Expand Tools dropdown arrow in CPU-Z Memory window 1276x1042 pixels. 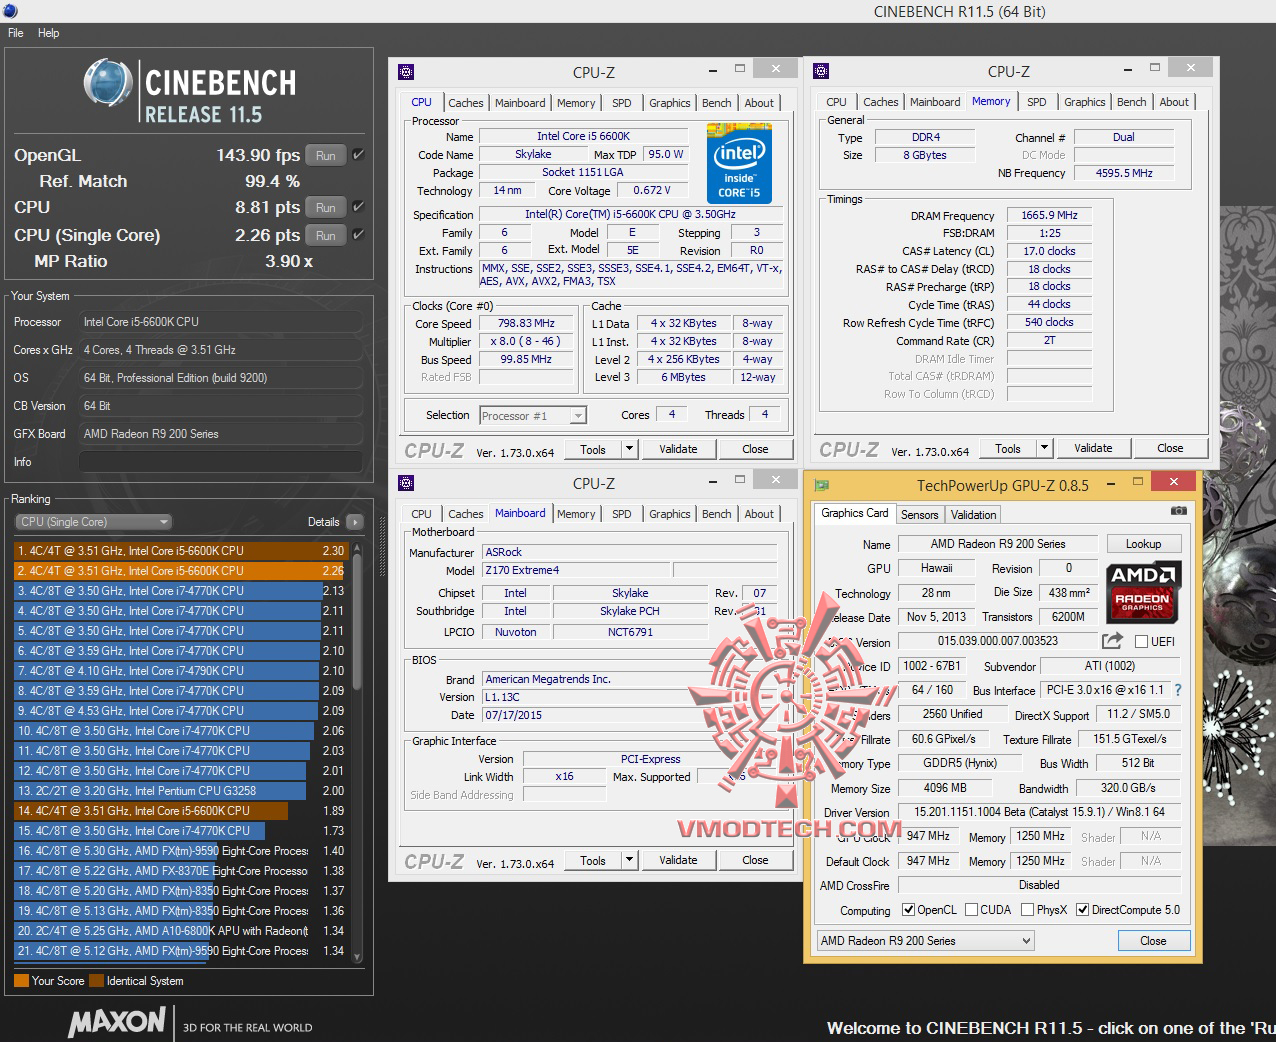[1044, 448]
